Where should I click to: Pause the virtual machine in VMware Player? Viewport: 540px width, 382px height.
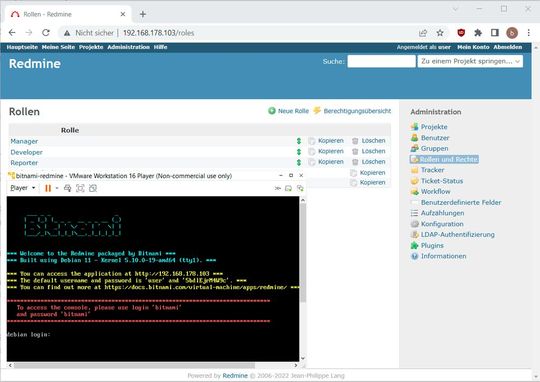pos(48,188)
